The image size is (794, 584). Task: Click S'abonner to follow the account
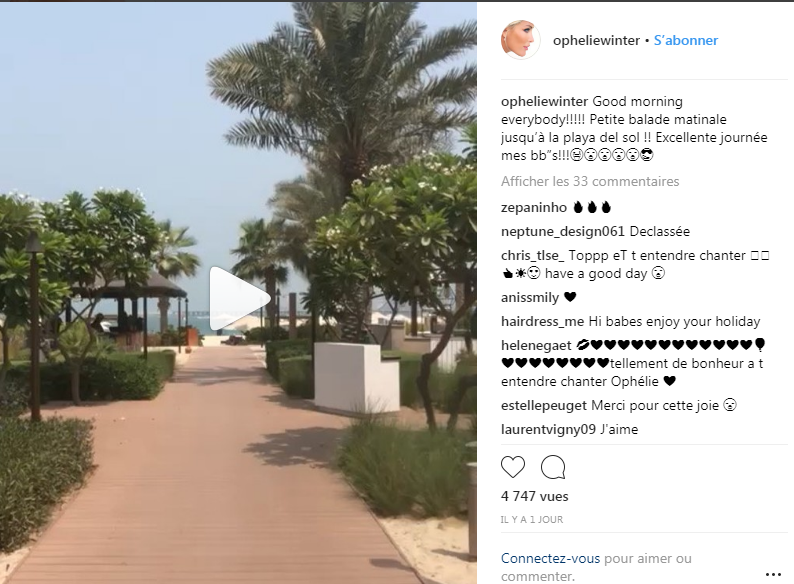[x=686, y=41]
